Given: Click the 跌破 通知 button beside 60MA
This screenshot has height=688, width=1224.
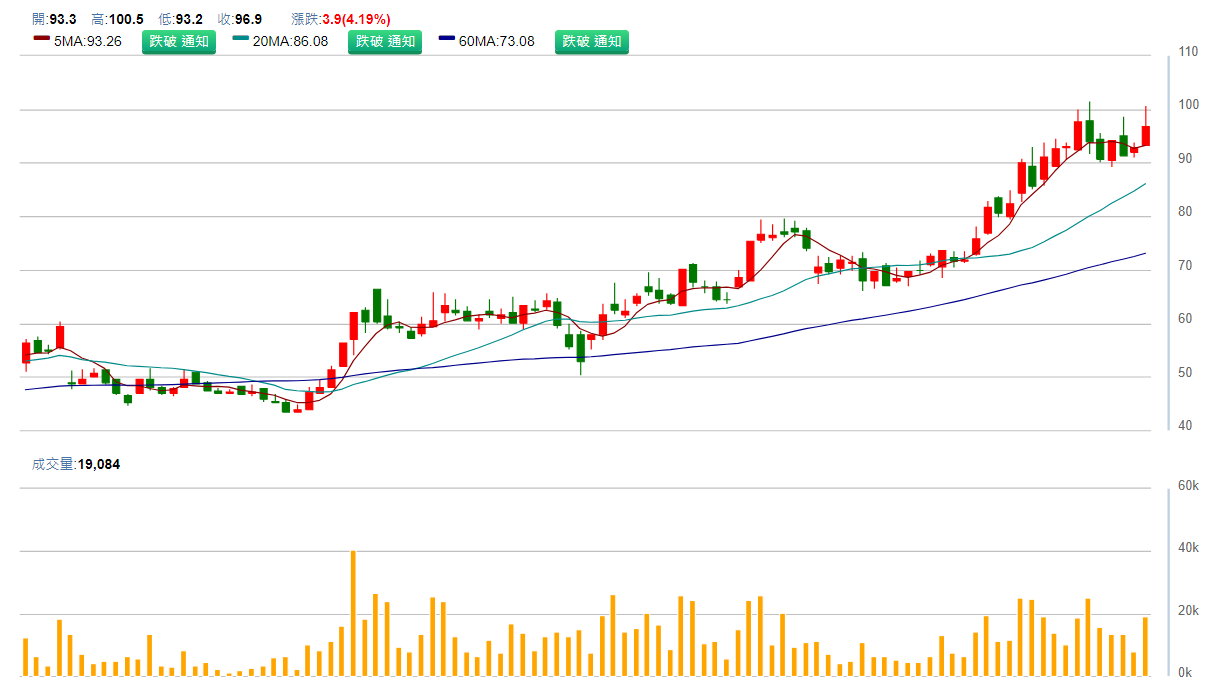Looking at the screenshot, I should click(591, 41).
